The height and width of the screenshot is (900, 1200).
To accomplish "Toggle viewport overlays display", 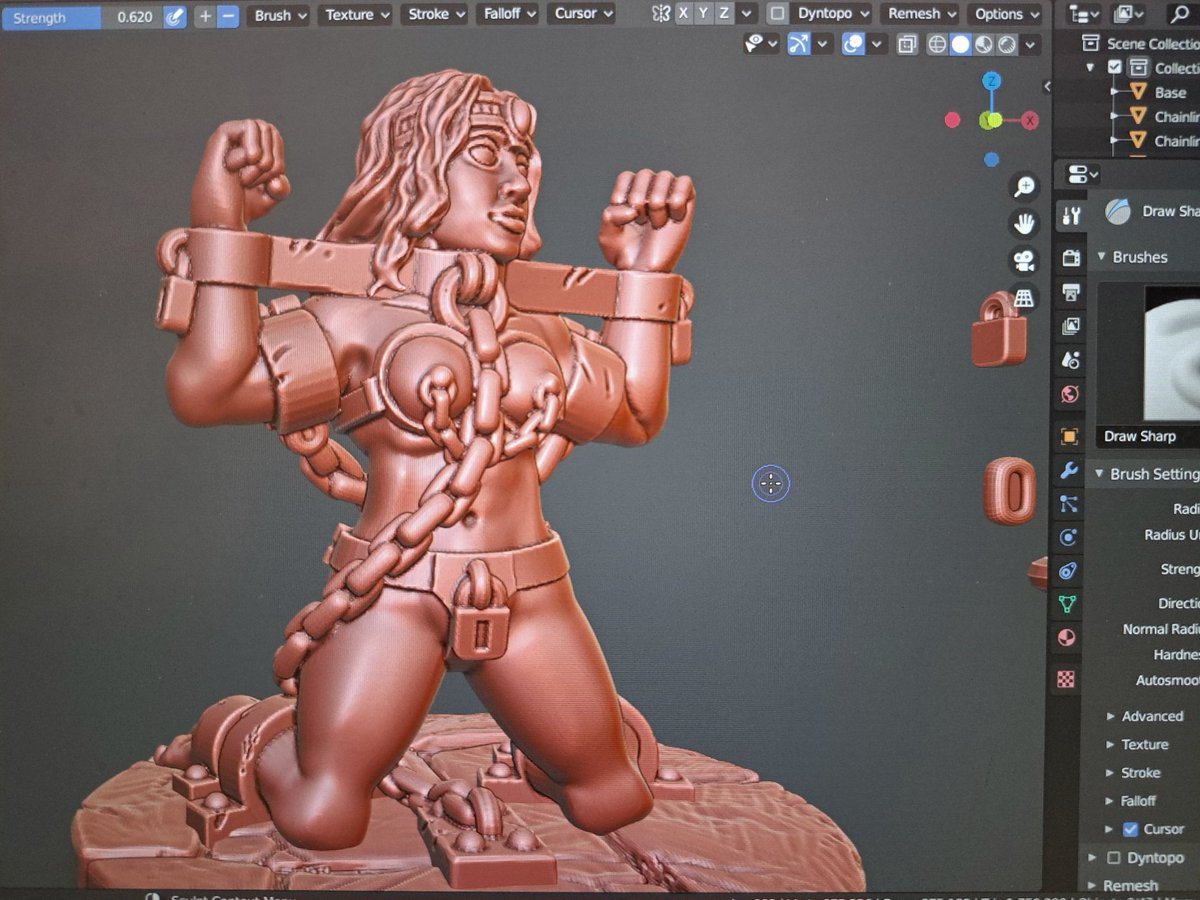I will (854, 44).
